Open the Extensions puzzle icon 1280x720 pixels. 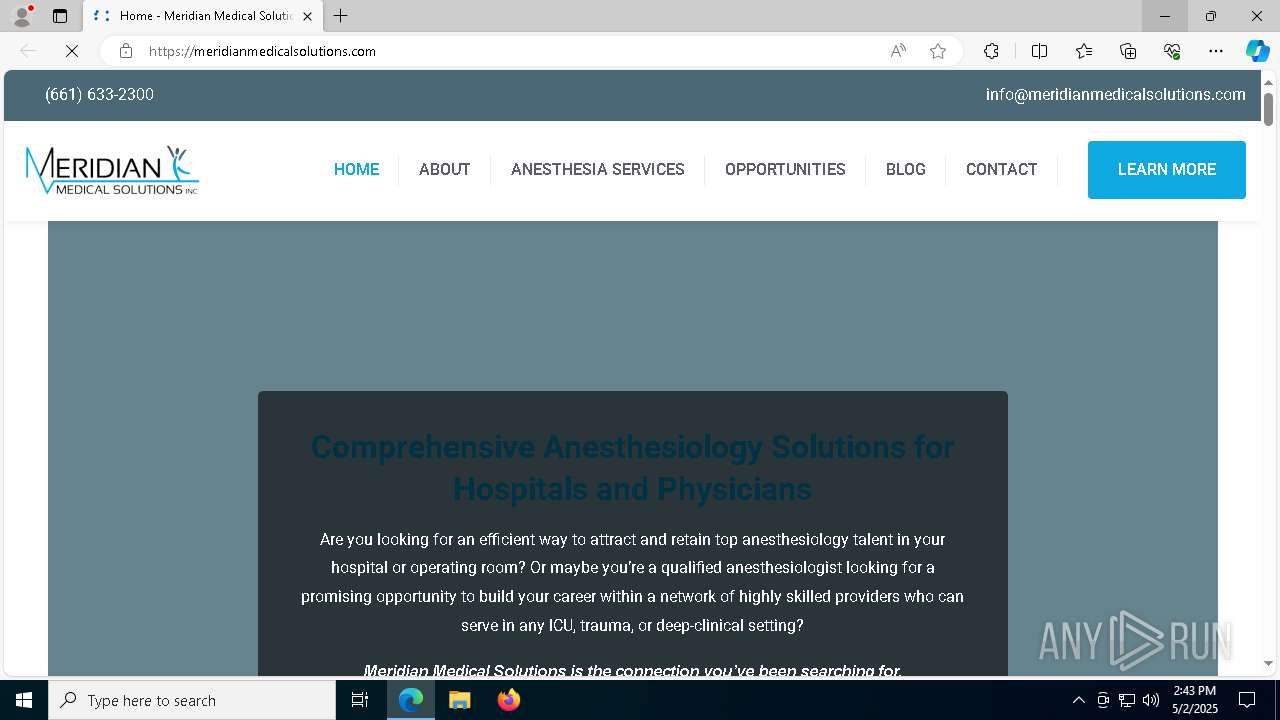pos(991,51)
